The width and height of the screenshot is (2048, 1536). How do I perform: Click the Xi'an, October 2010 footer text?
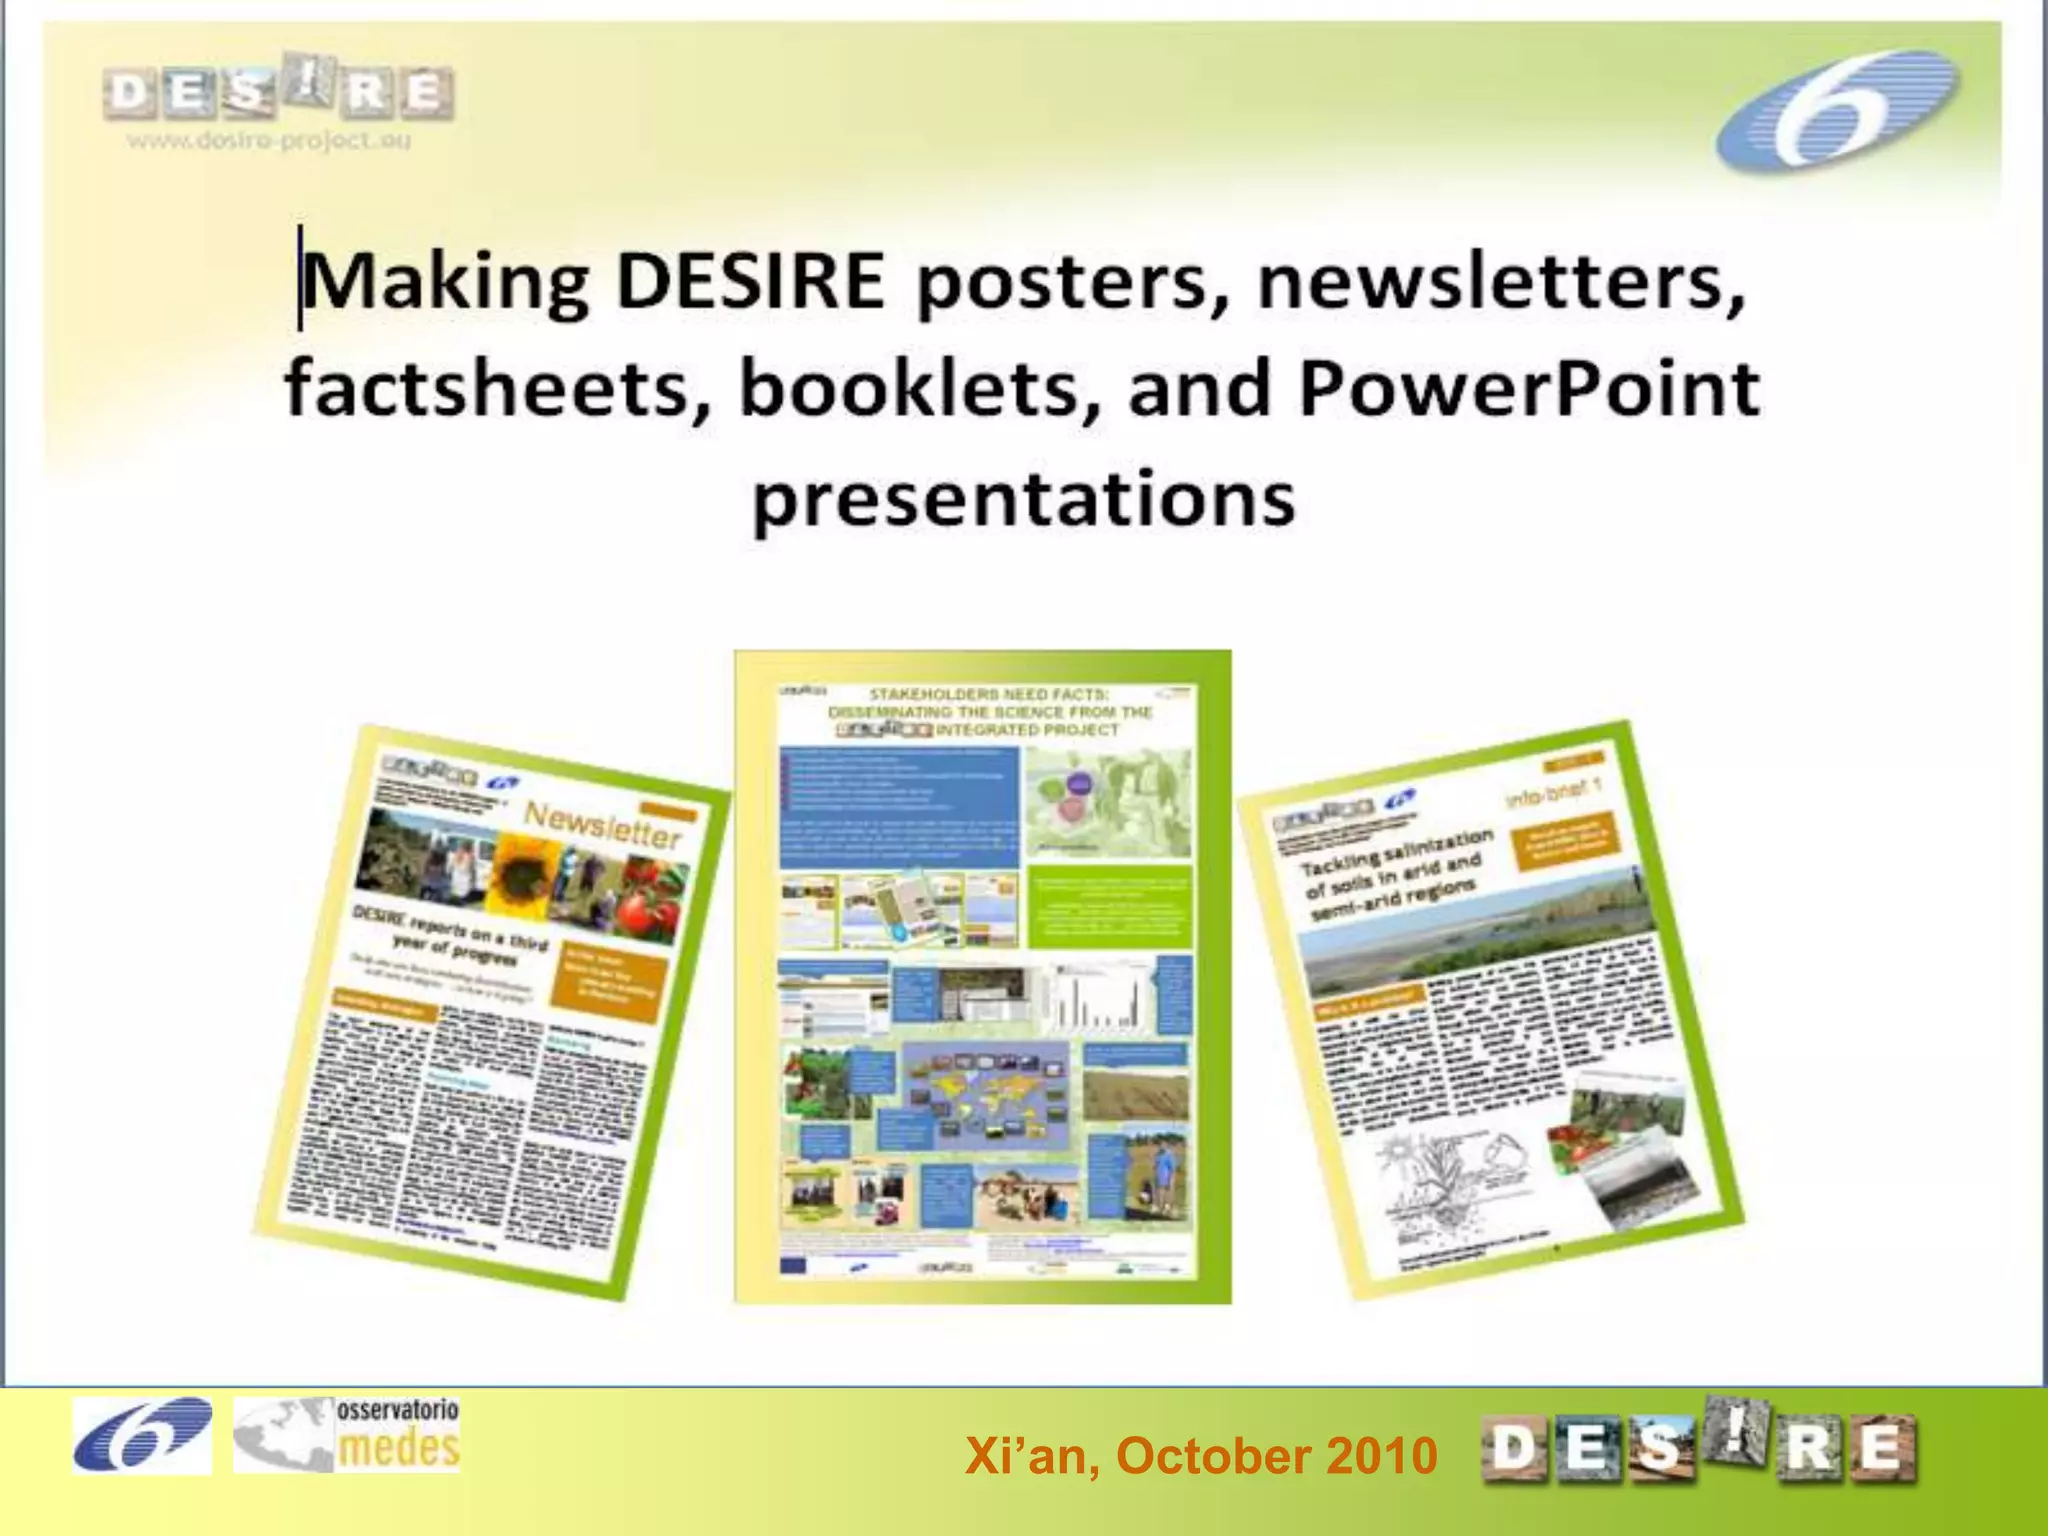[1201, 1456]
